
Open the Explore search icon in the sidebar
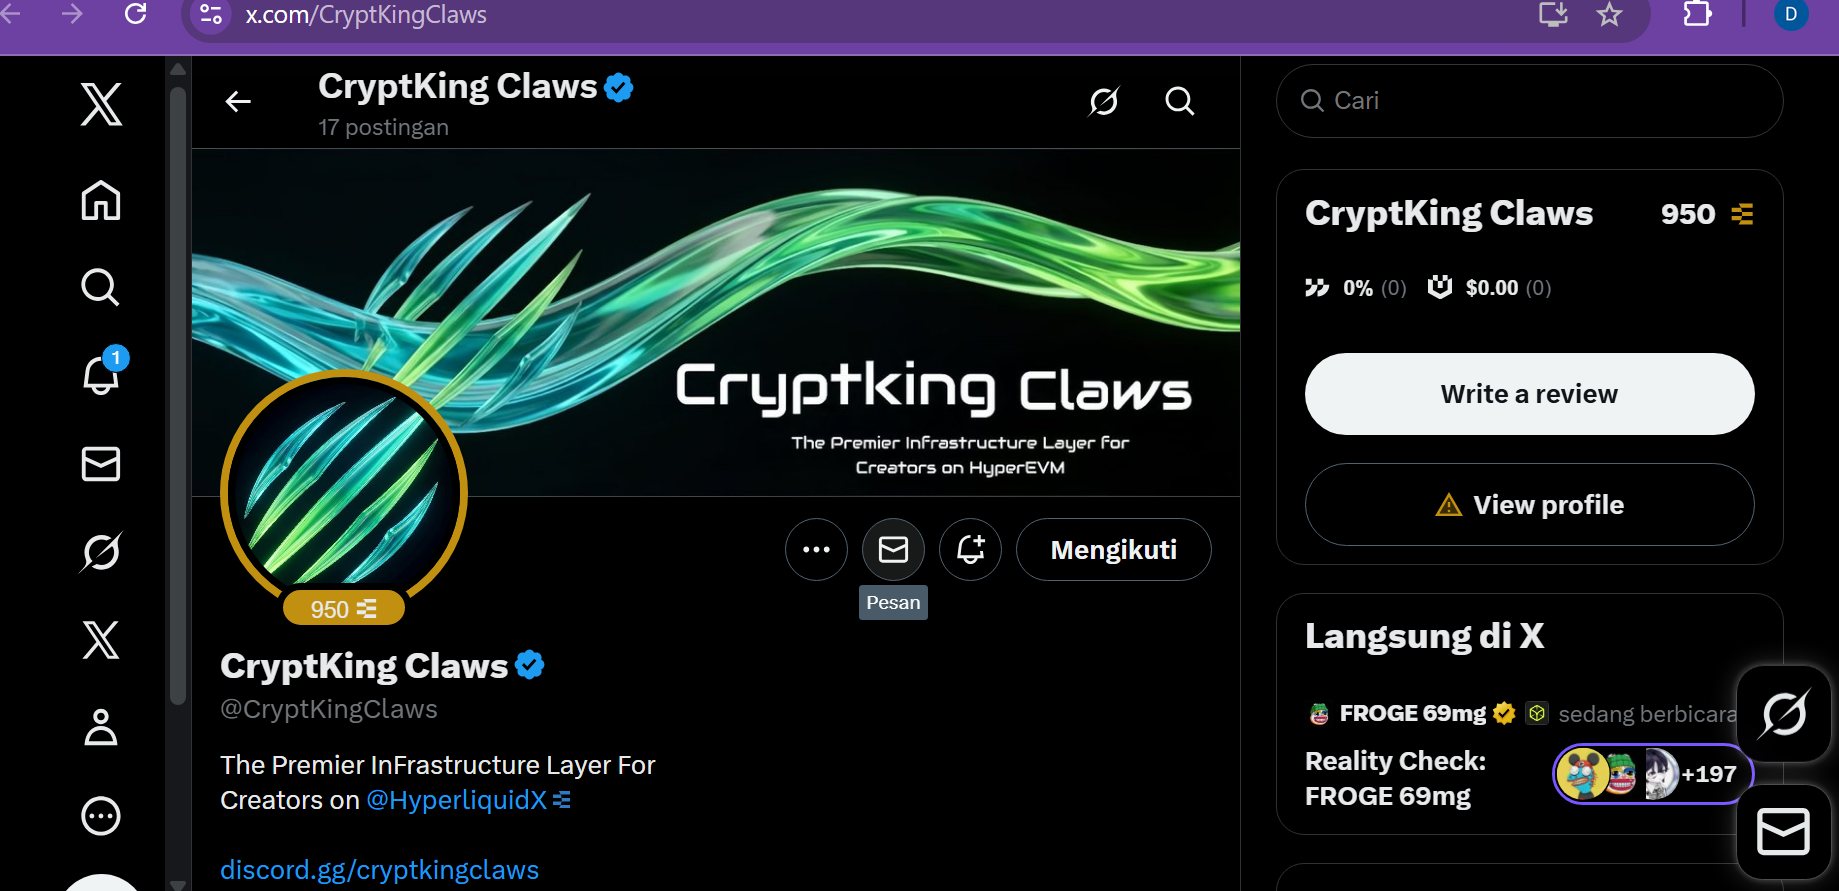[x=101, y=287]
